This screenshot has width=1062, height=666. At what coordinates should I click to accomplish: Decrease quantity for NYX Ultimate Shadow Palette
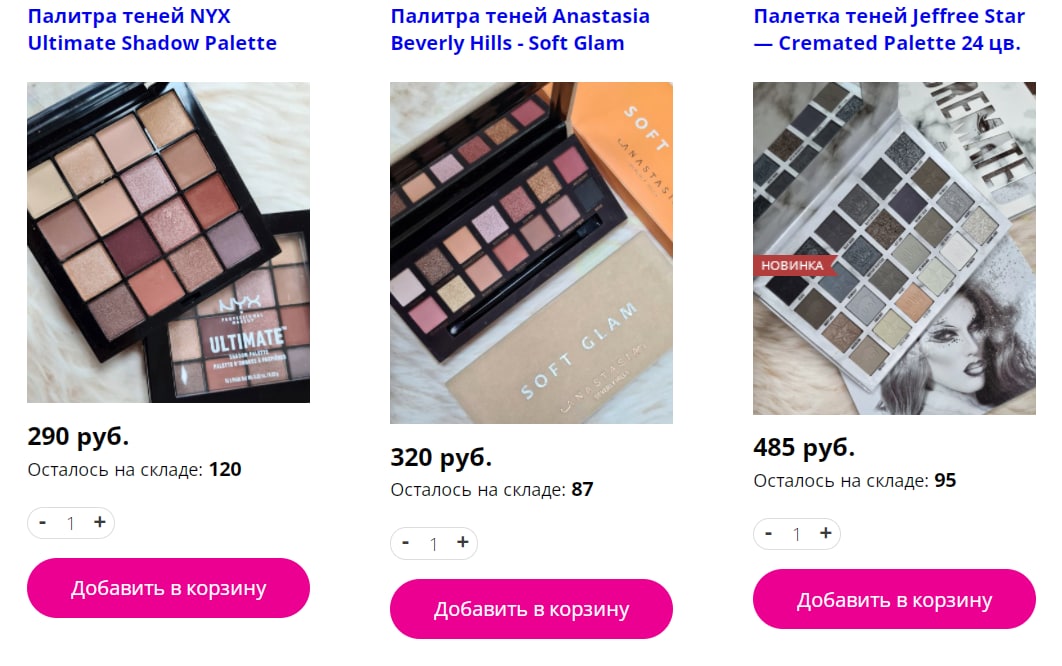(x=43, y=522)
